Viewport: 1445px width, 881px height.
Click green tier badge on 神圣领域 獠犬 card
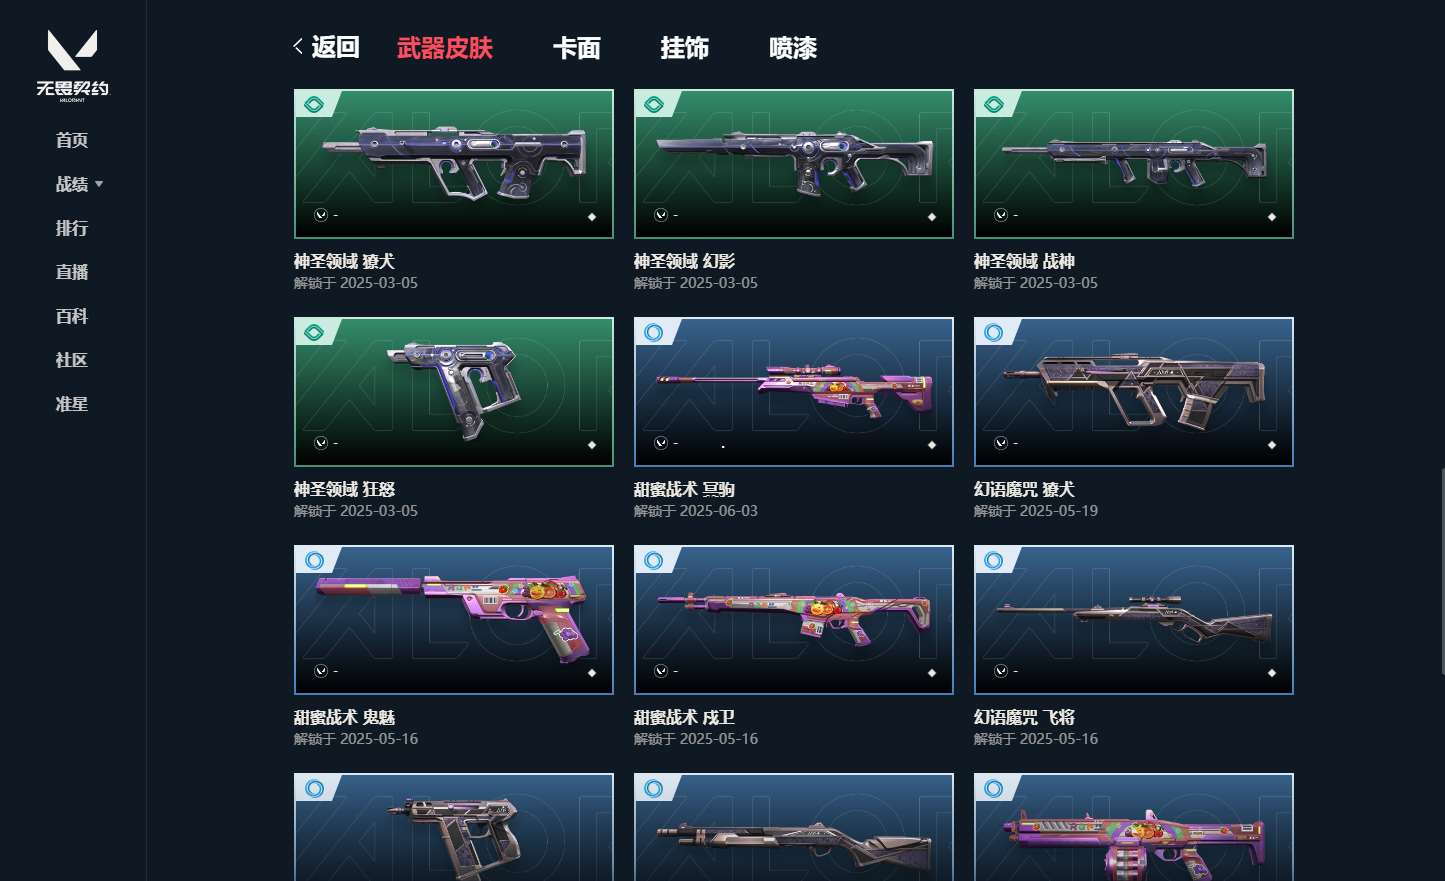point(314,104)
